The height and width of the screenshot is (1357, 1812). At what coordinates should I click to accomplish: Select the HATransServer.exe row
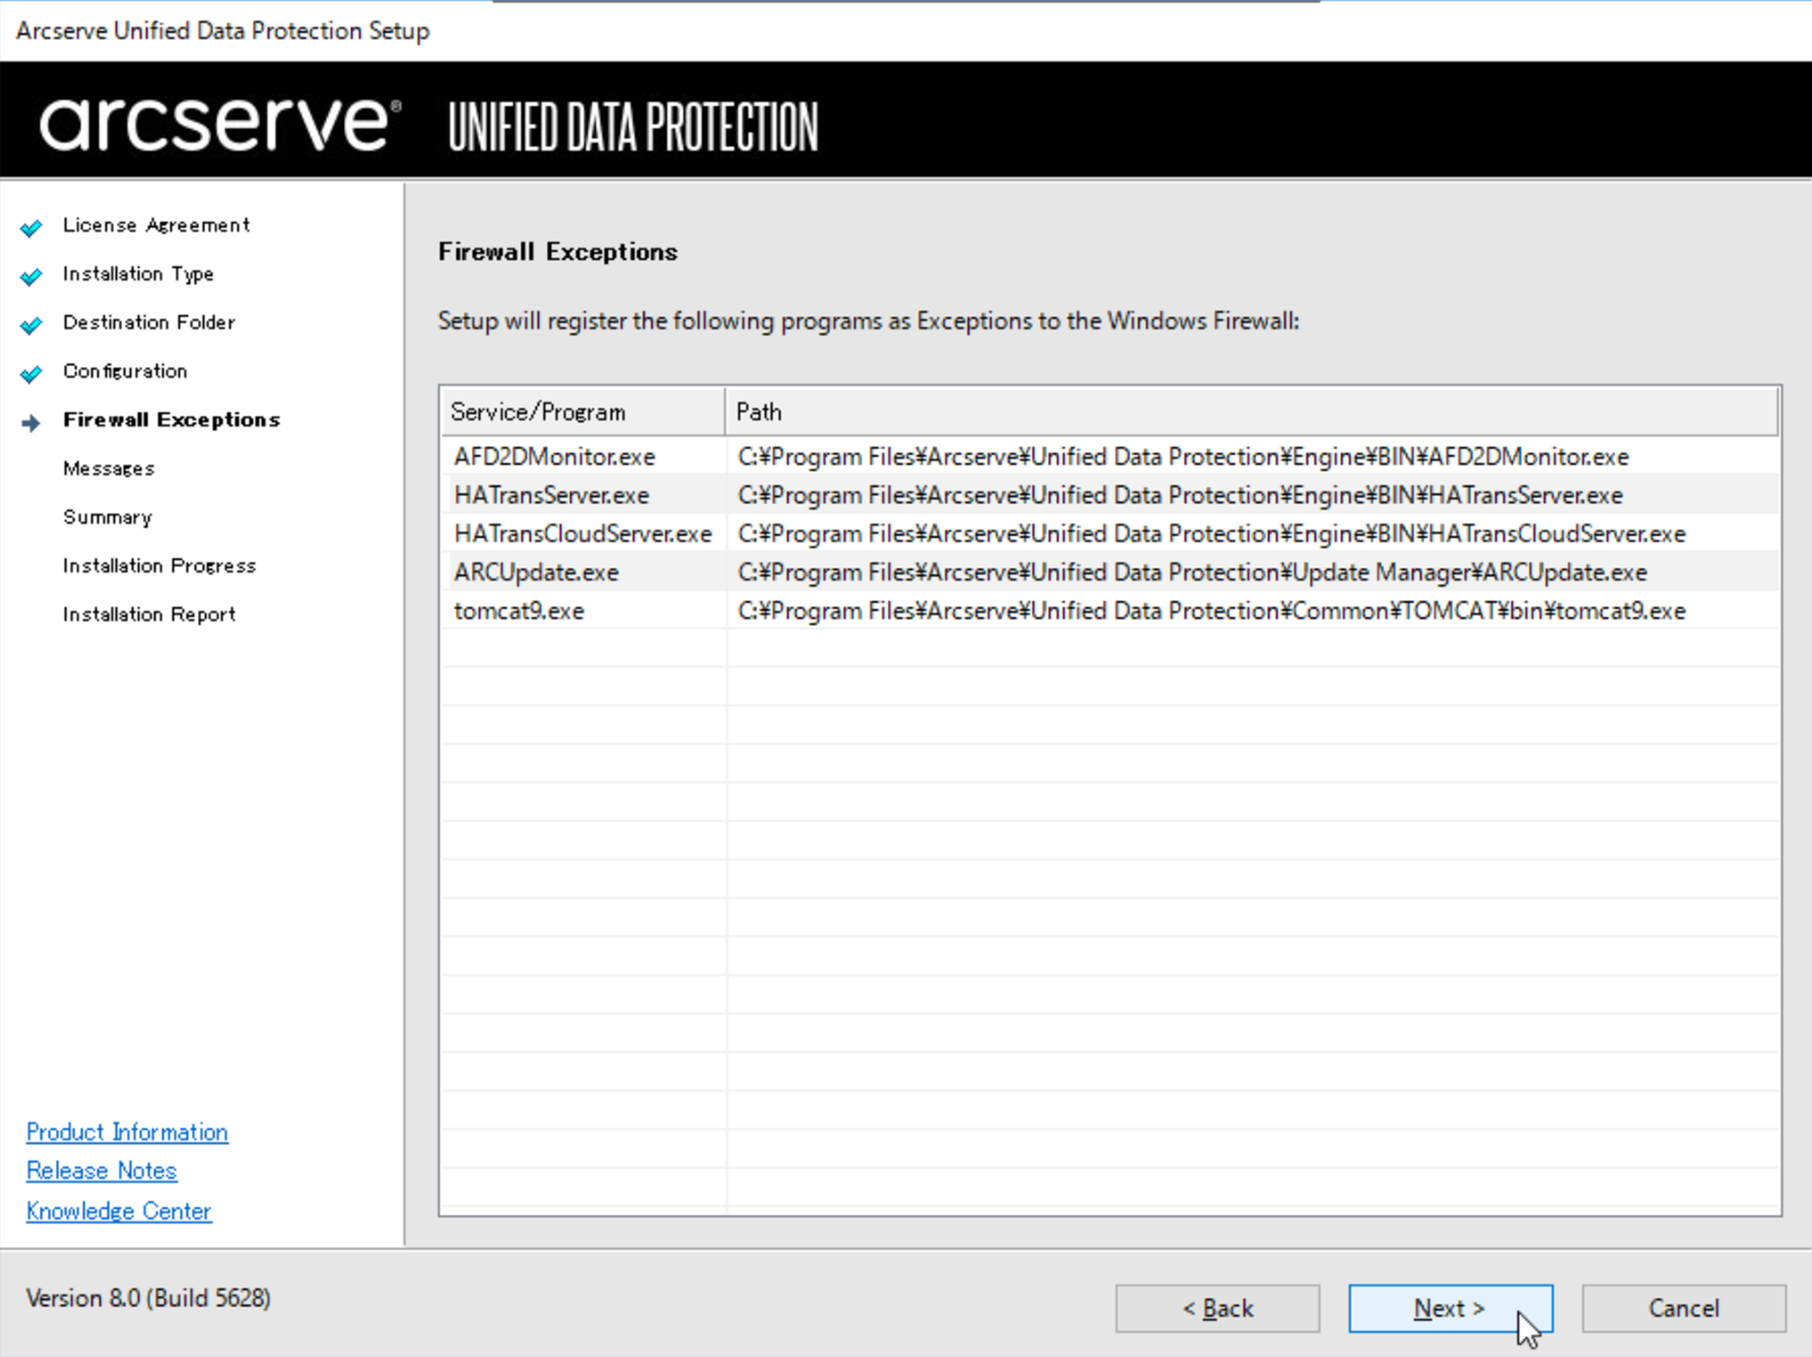tap(1110, 495)
